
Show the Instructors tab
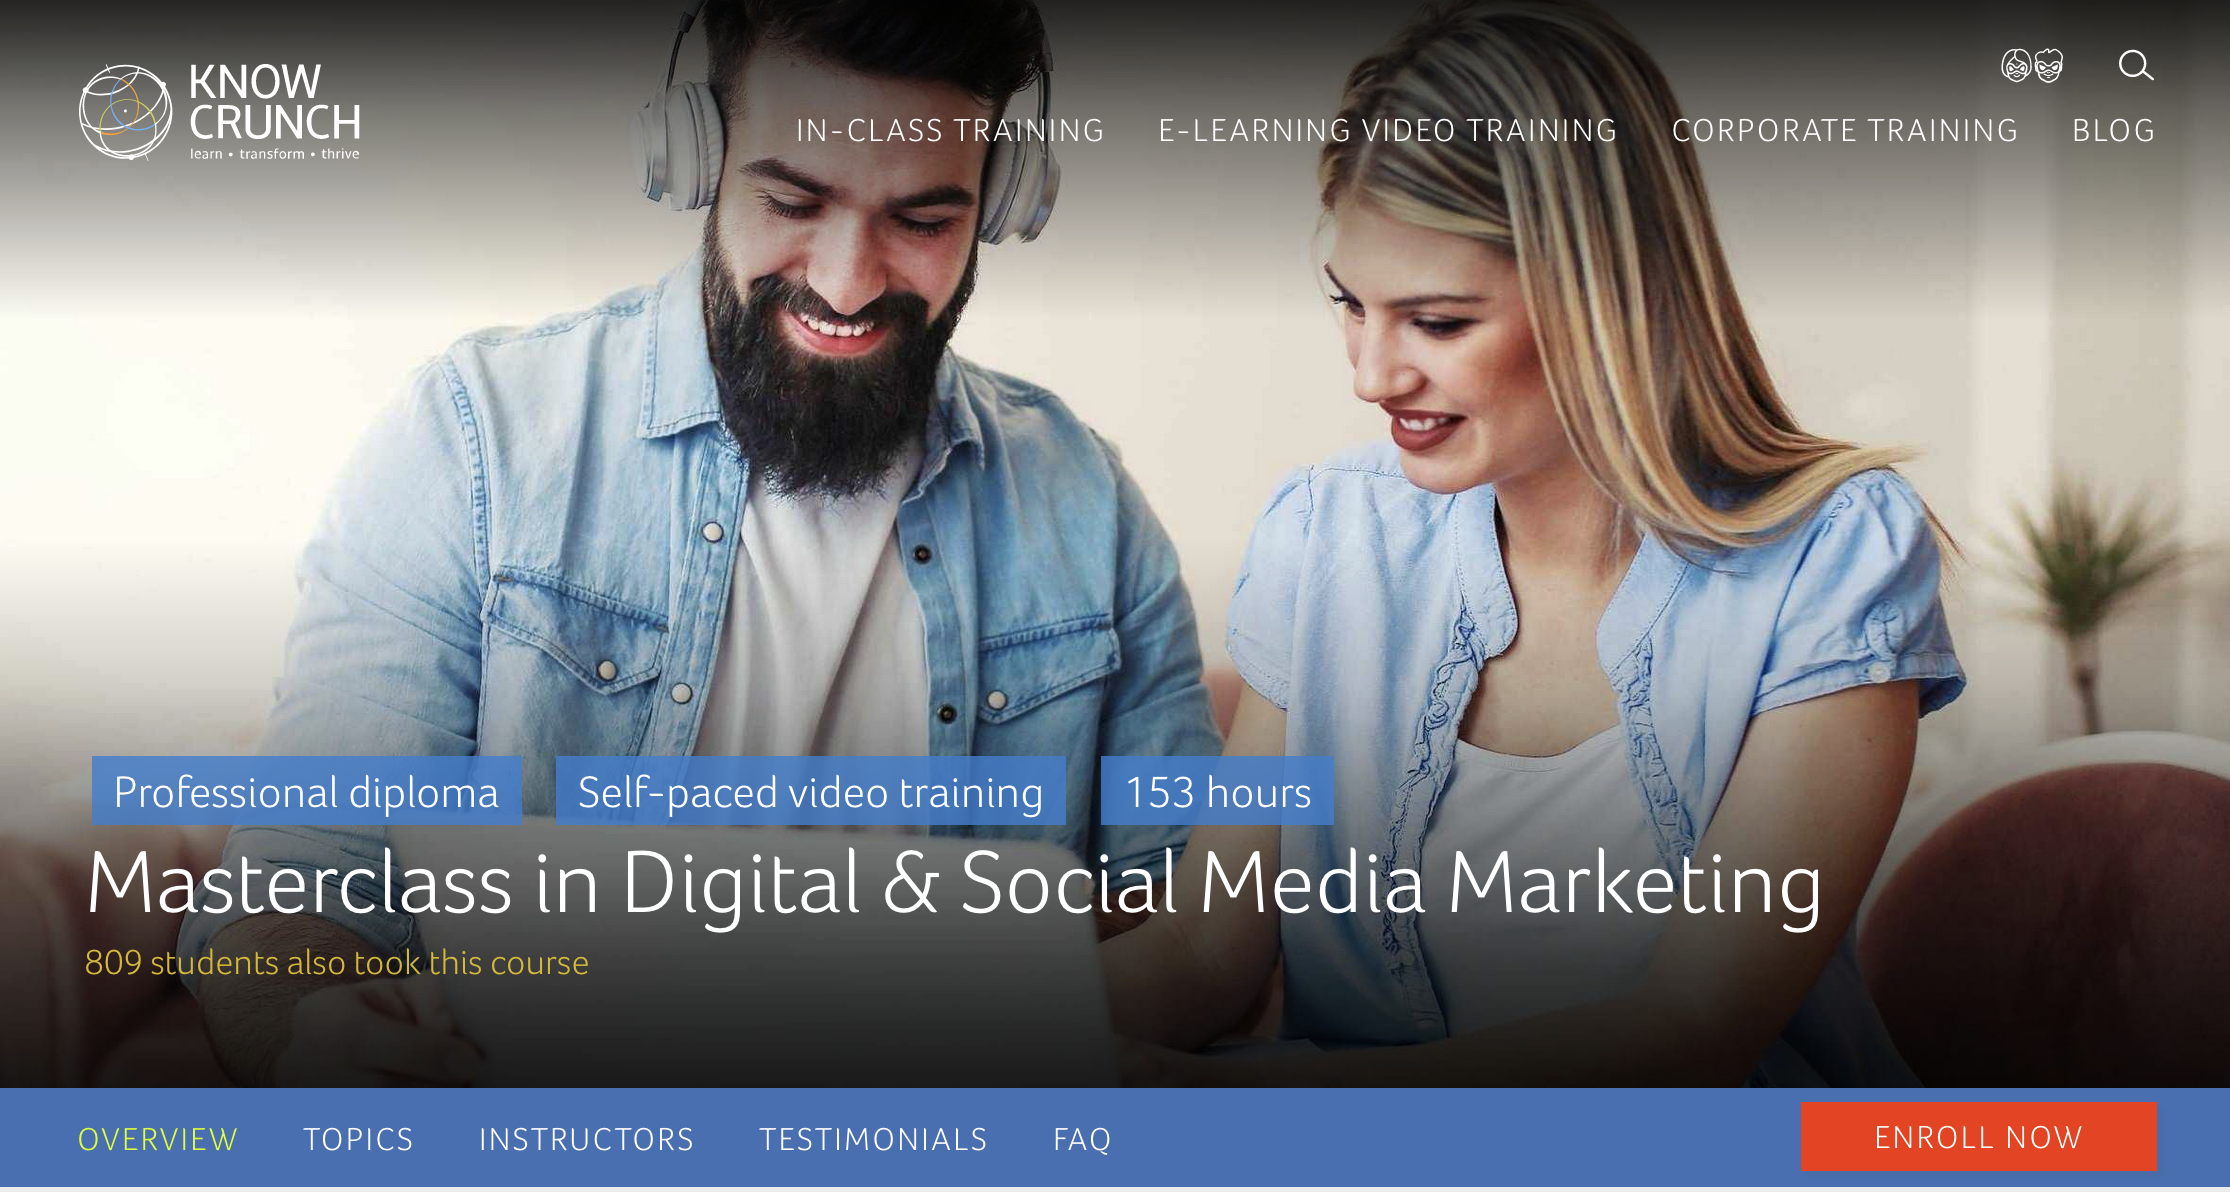586,1139
